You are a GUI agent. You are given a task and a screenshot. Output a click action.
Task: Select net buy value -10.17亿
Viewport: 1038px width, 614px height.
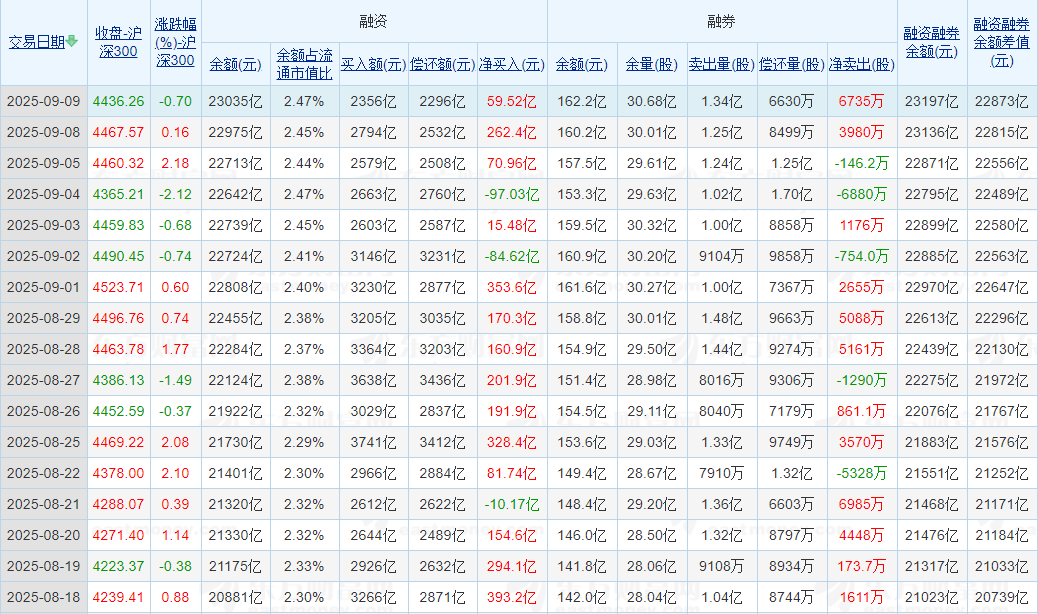click(x=512, y=504)
